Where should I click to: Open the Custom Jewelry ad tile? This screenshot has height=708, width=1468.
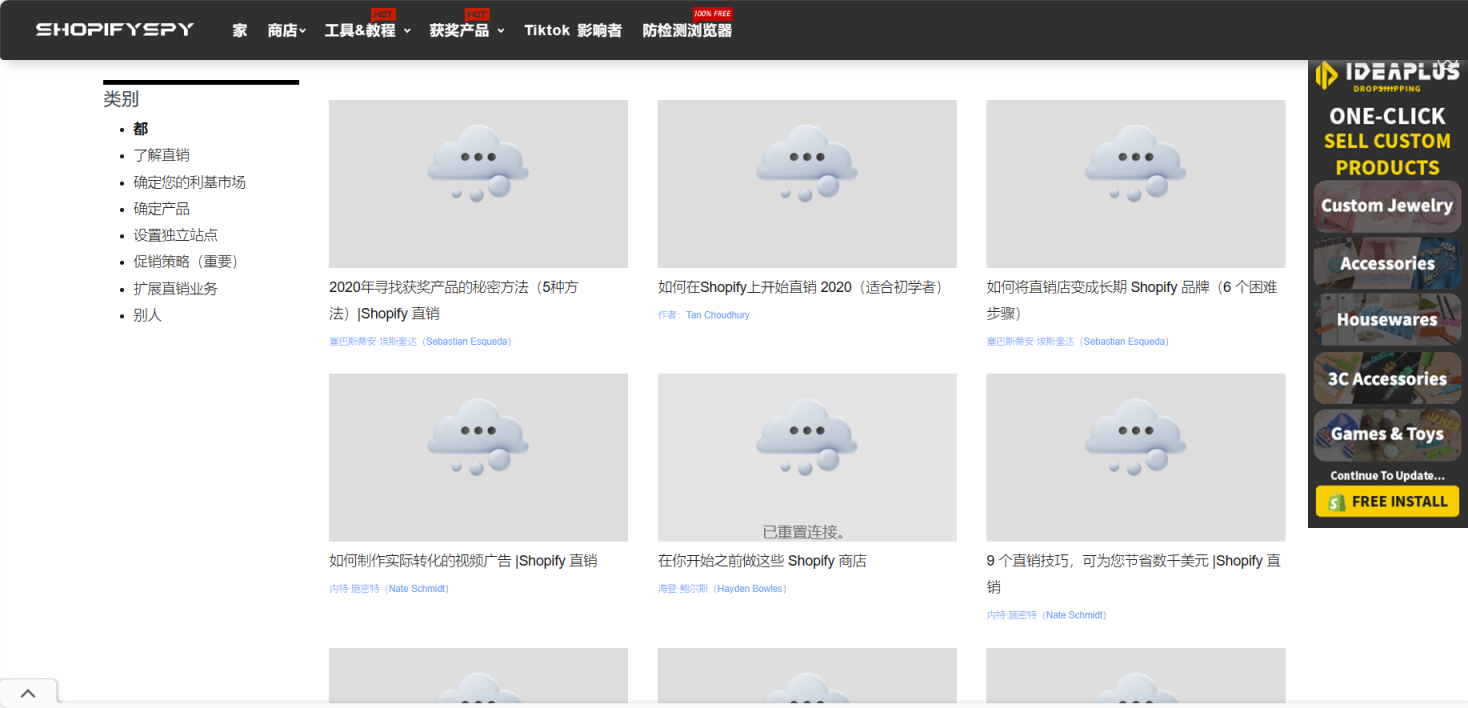1386,206
